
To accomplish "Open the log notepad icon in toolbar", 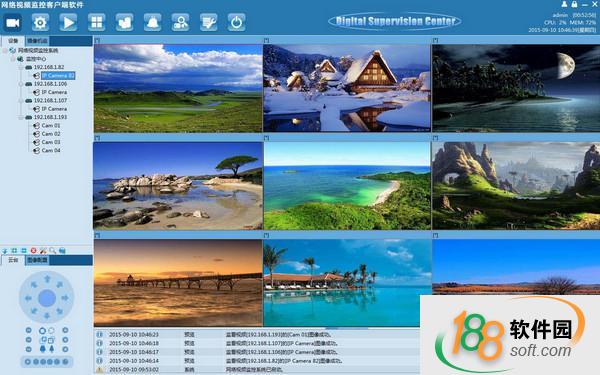I will coord(209,23).
